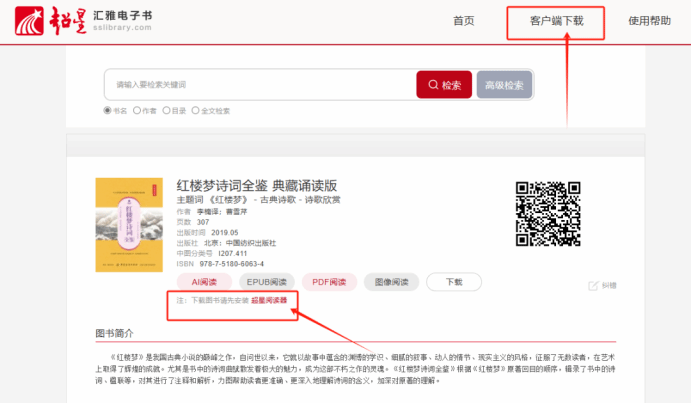Screen dimensions: 692x404
Task: Follow the 超星阅读器 install link
Action: [268, 300]
